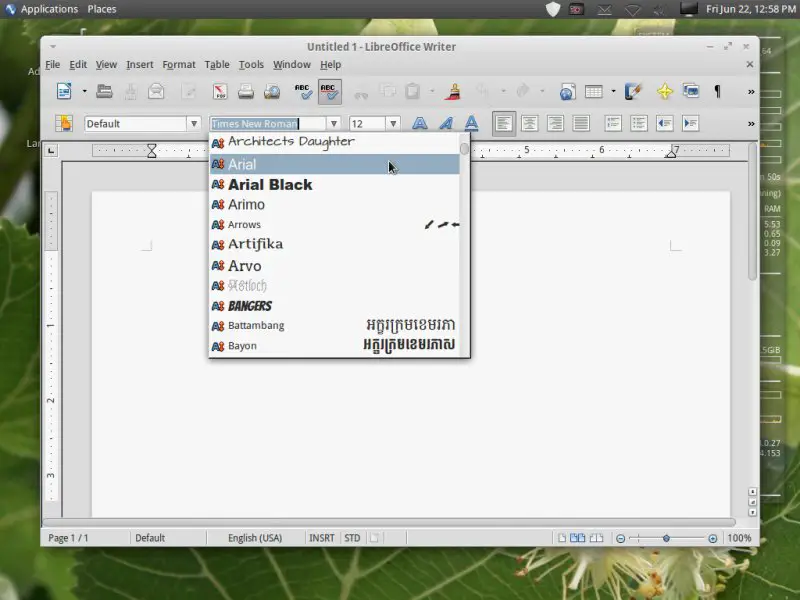Choose Arial Black font
The width and height of the screenshot is (800, 600).
coord(335,184)
